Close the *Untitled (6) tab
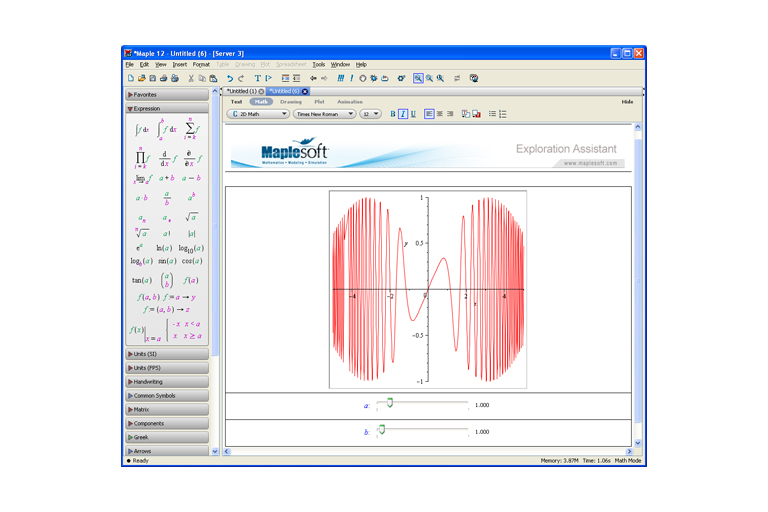 [x=305, y=91]
